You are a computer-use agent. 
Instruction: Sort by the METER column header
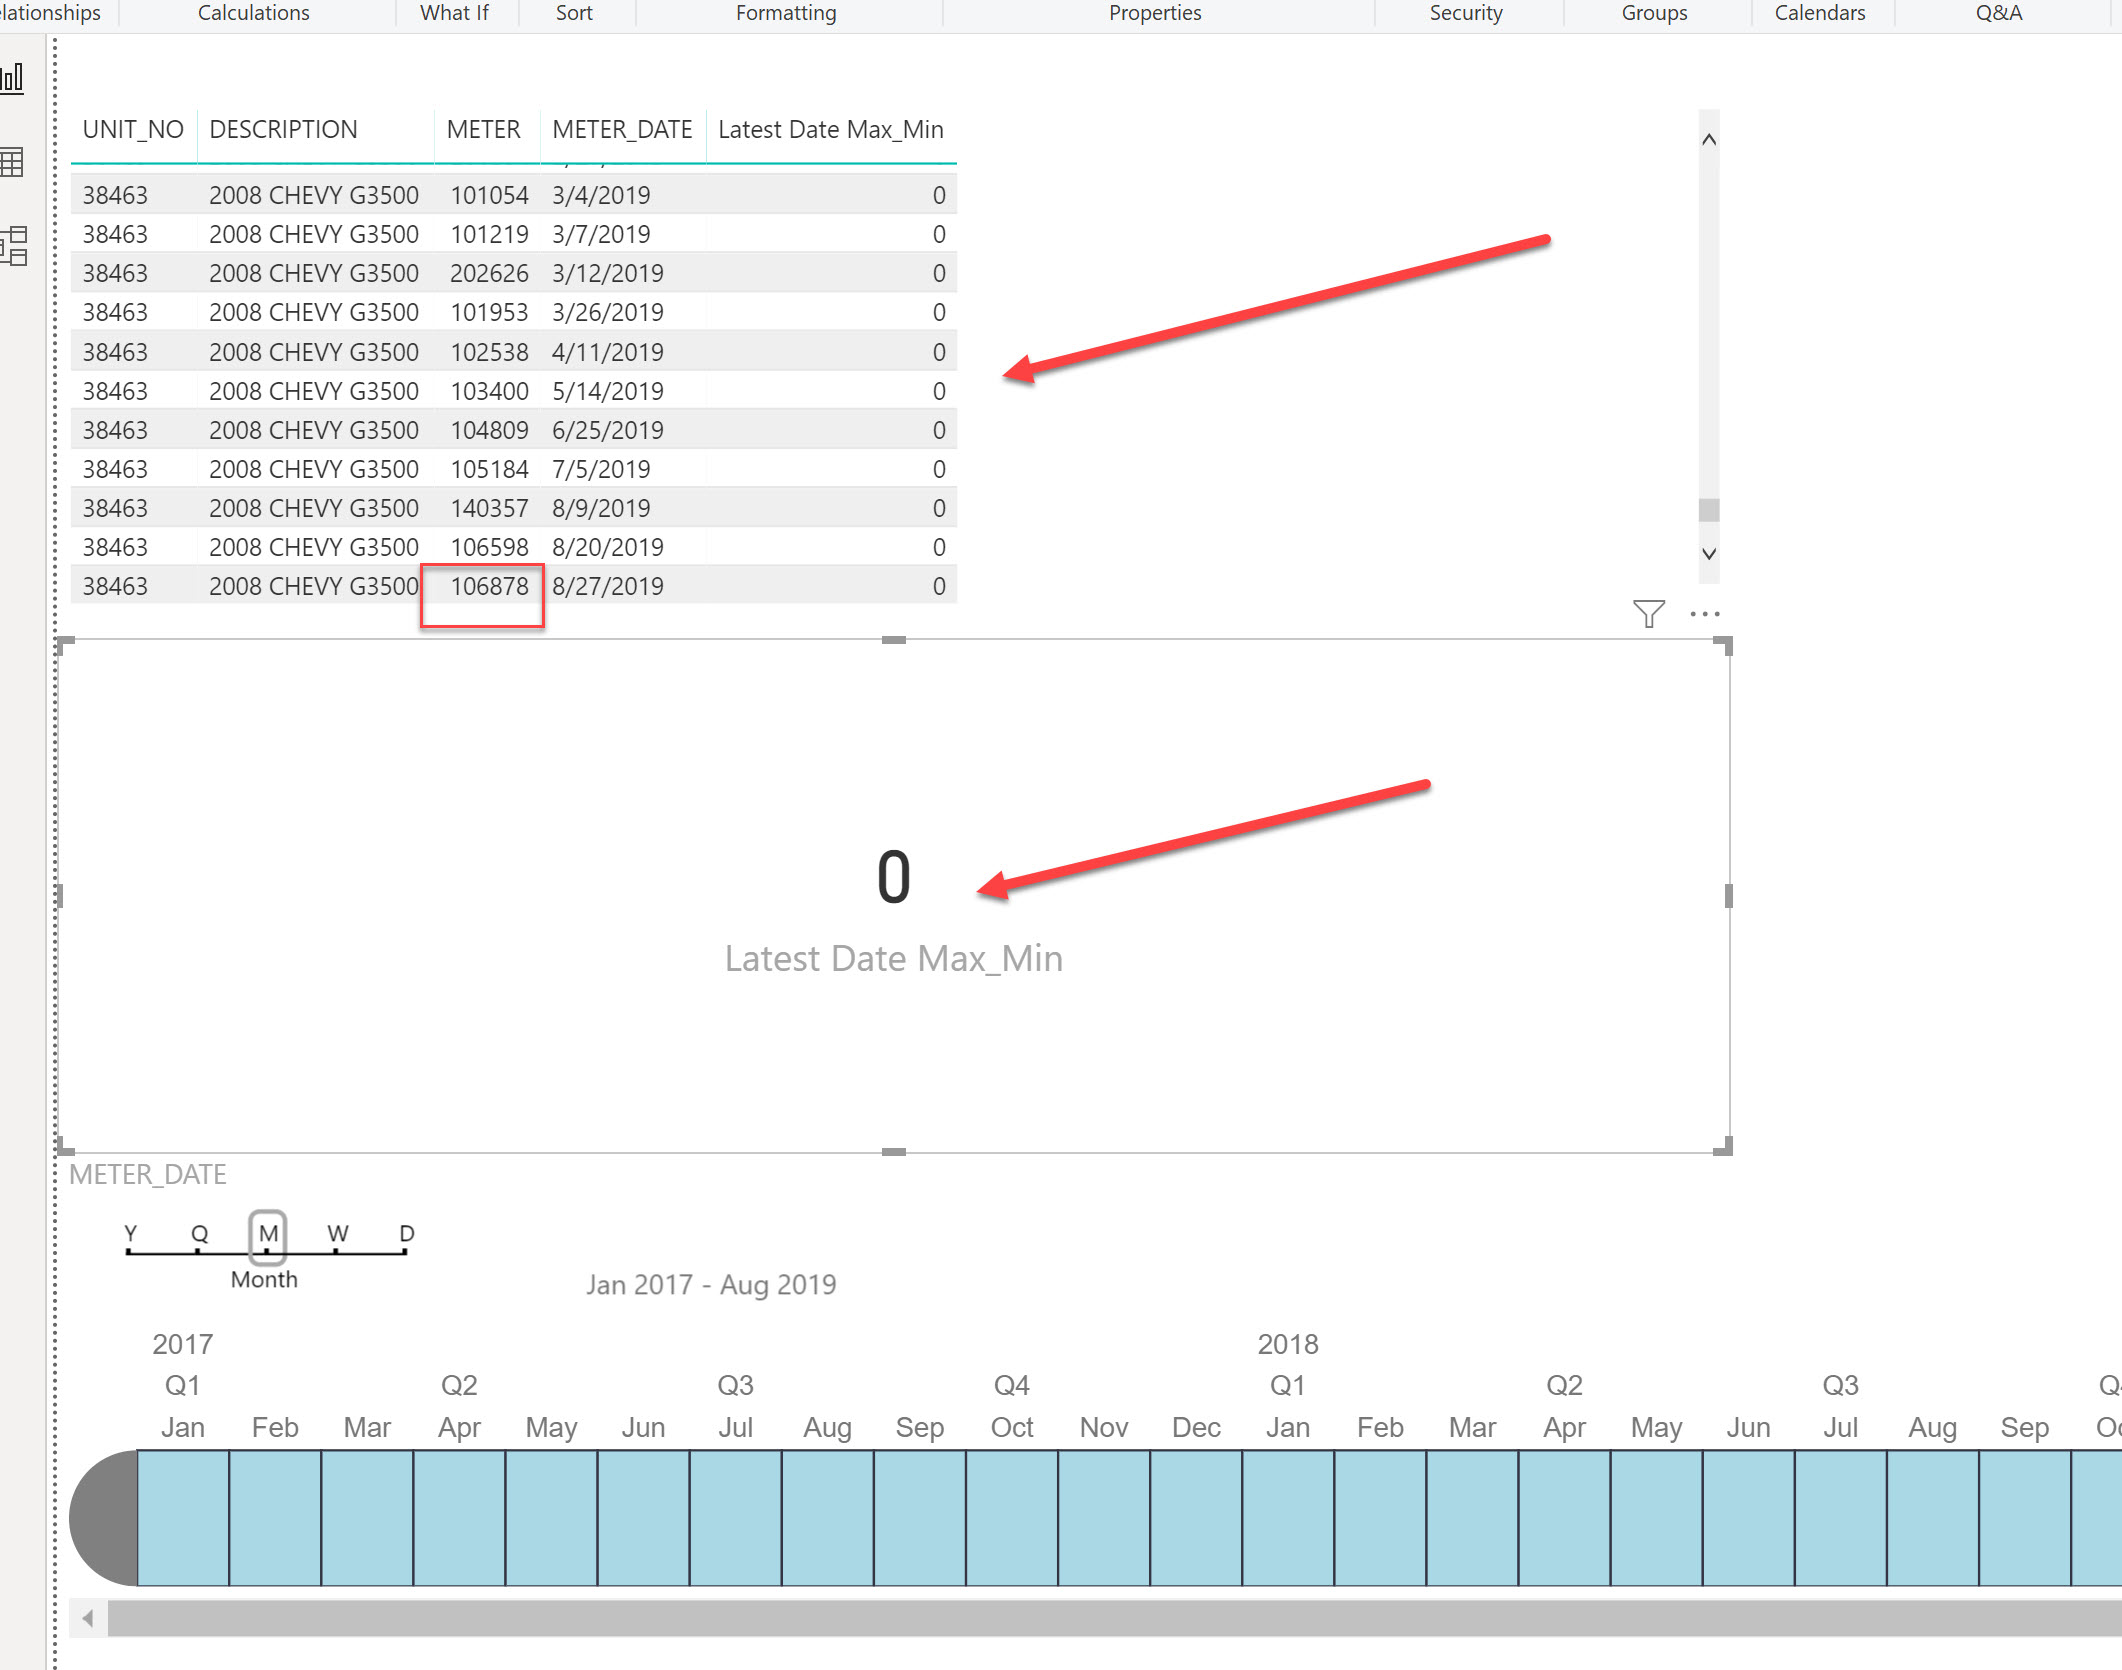pos(483,130)
